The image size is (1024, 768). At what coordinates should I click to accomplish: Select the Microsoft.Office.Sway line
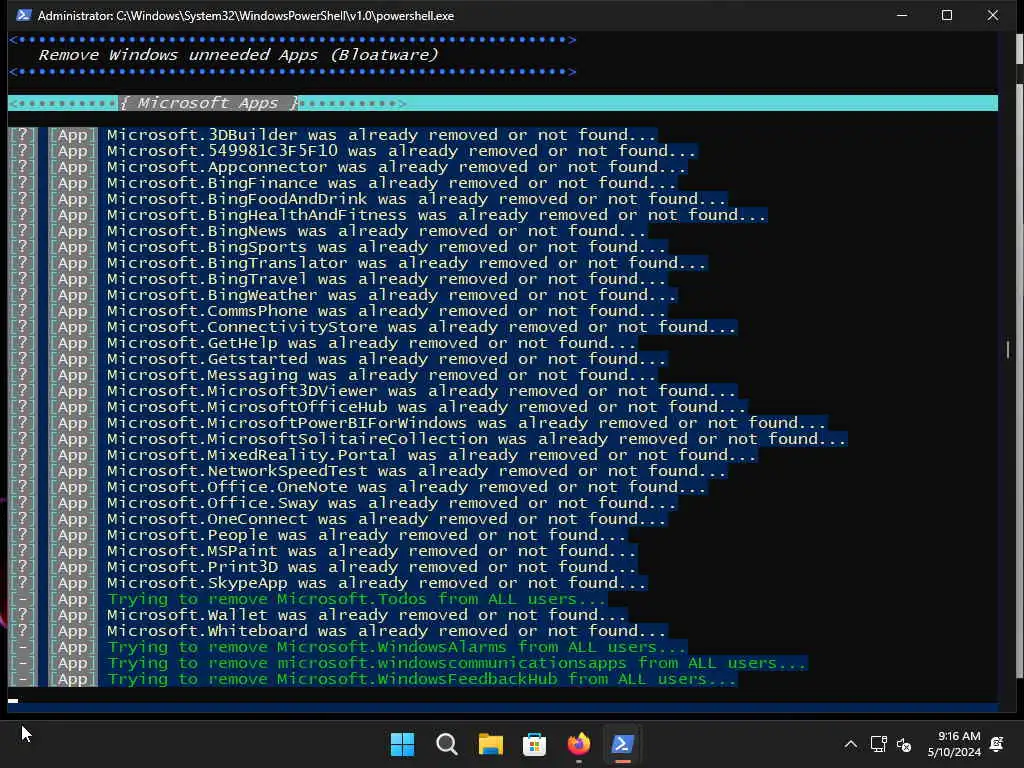tap(391, 503)
